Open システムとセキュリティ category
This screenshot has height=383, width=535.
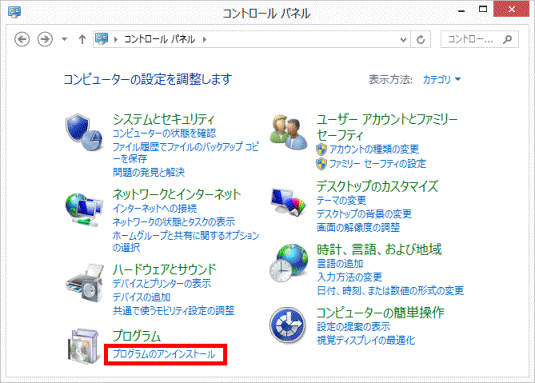point(163,119)
